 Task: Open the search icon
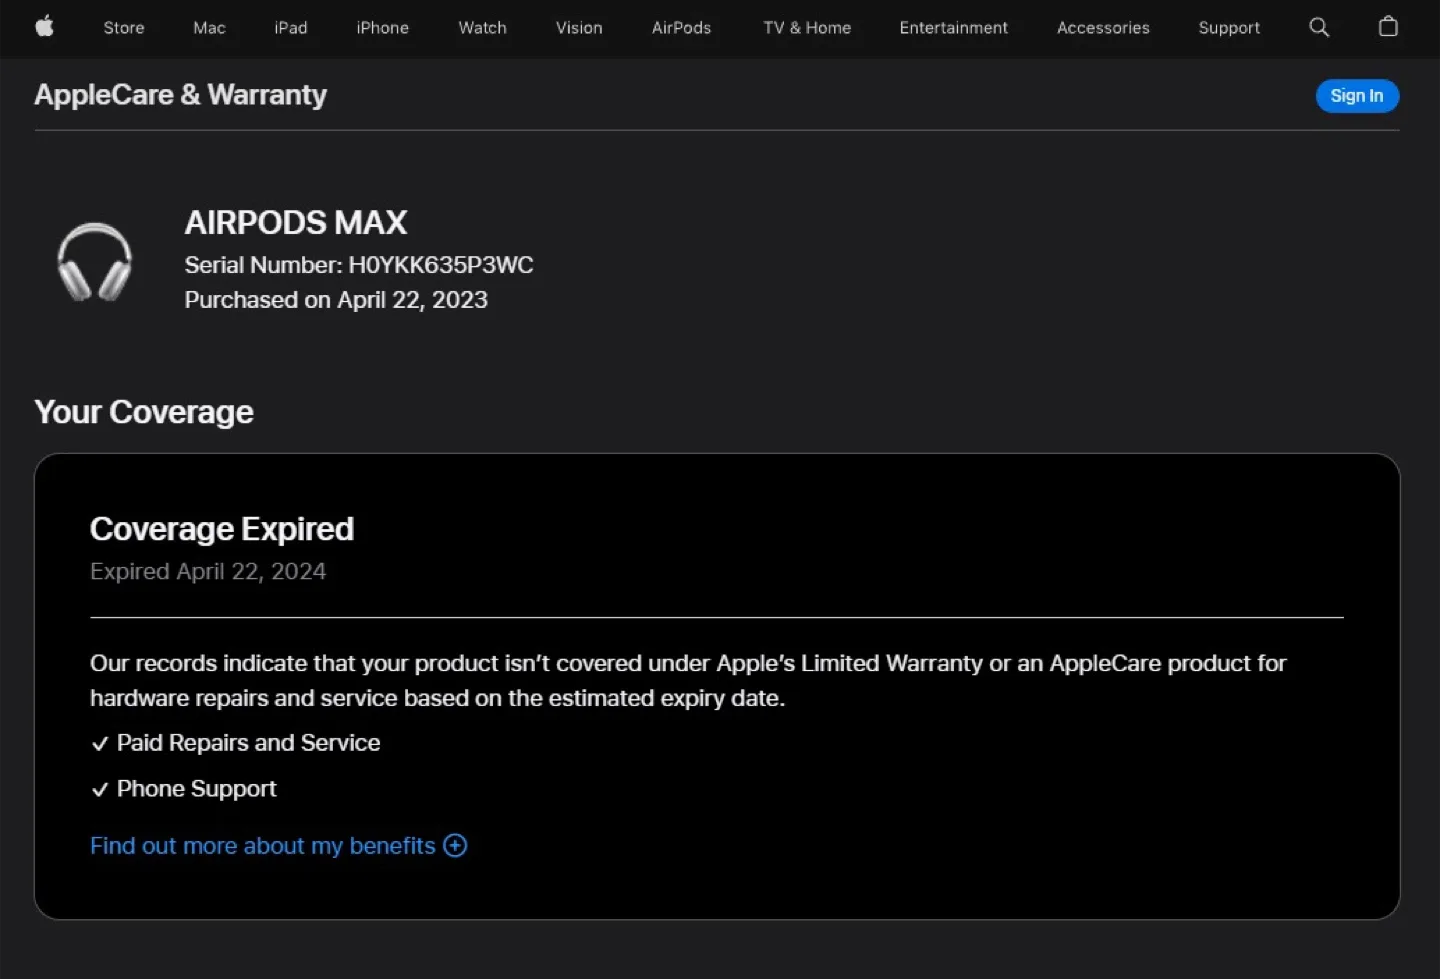pos(1319,27)
